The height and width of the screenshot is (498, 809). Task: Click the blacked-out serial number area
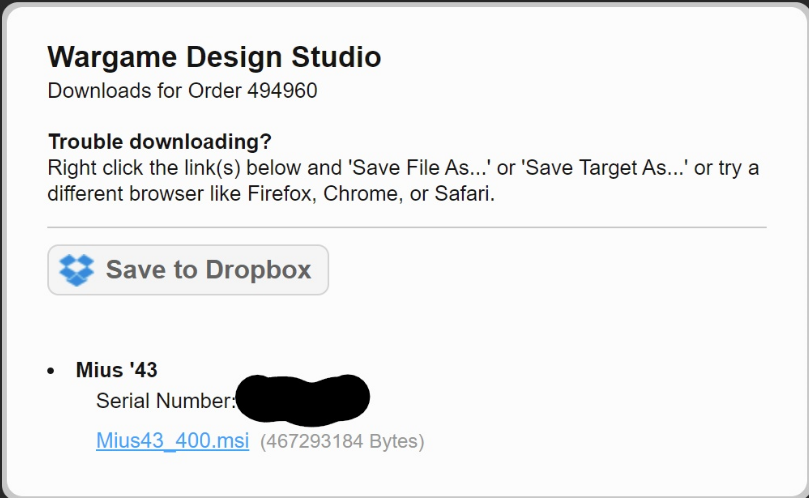tap(303, 400)
